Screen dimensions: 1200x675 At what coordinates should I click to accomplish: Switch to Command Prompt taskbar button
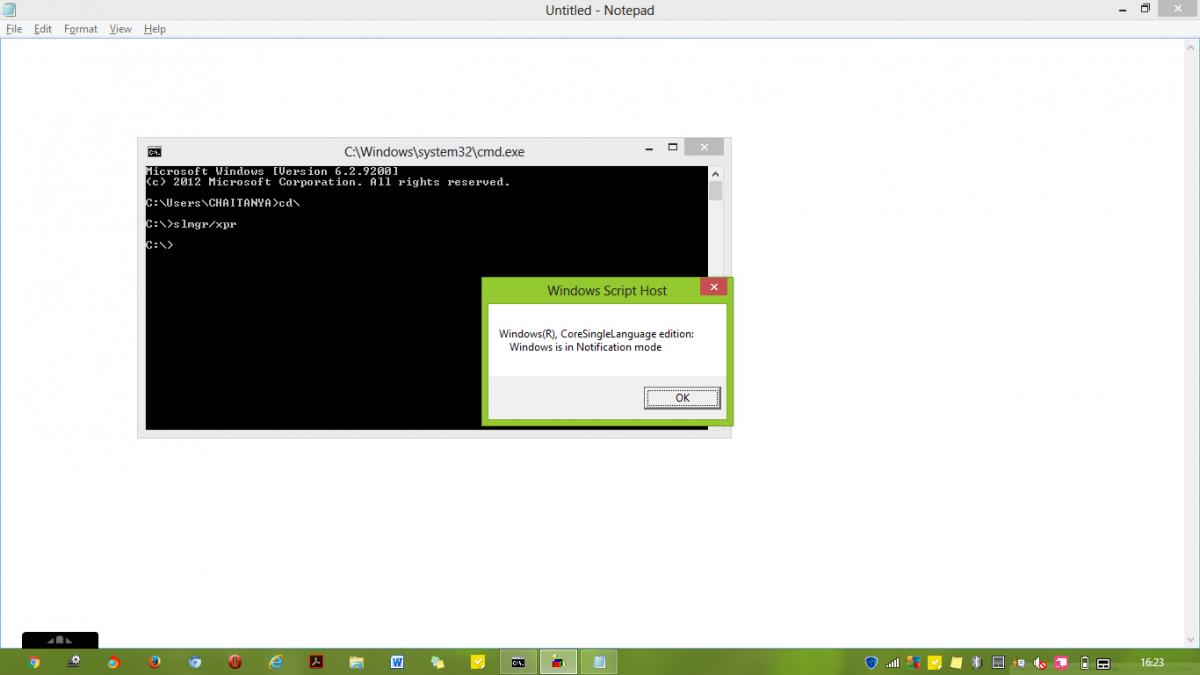point(518,662)
